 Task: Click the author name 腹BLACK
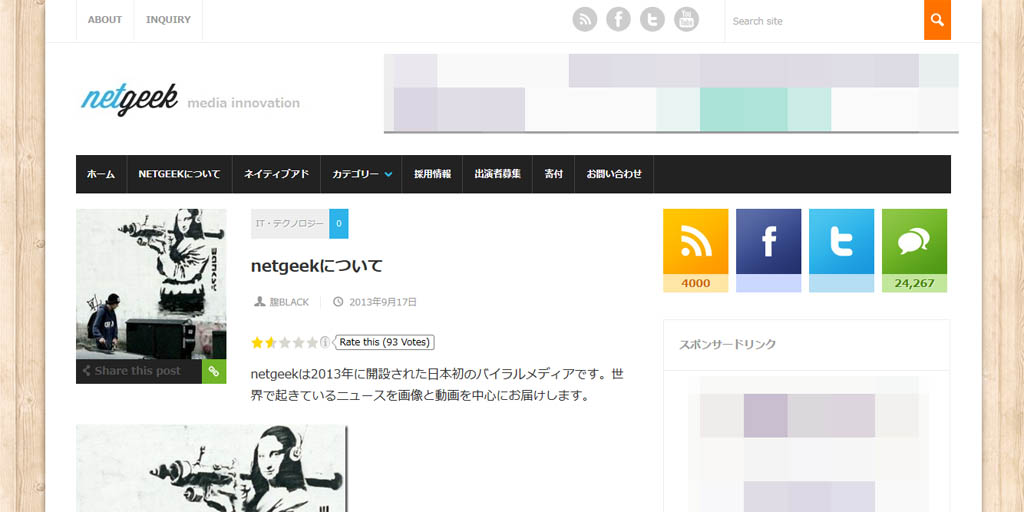point(289,302)
